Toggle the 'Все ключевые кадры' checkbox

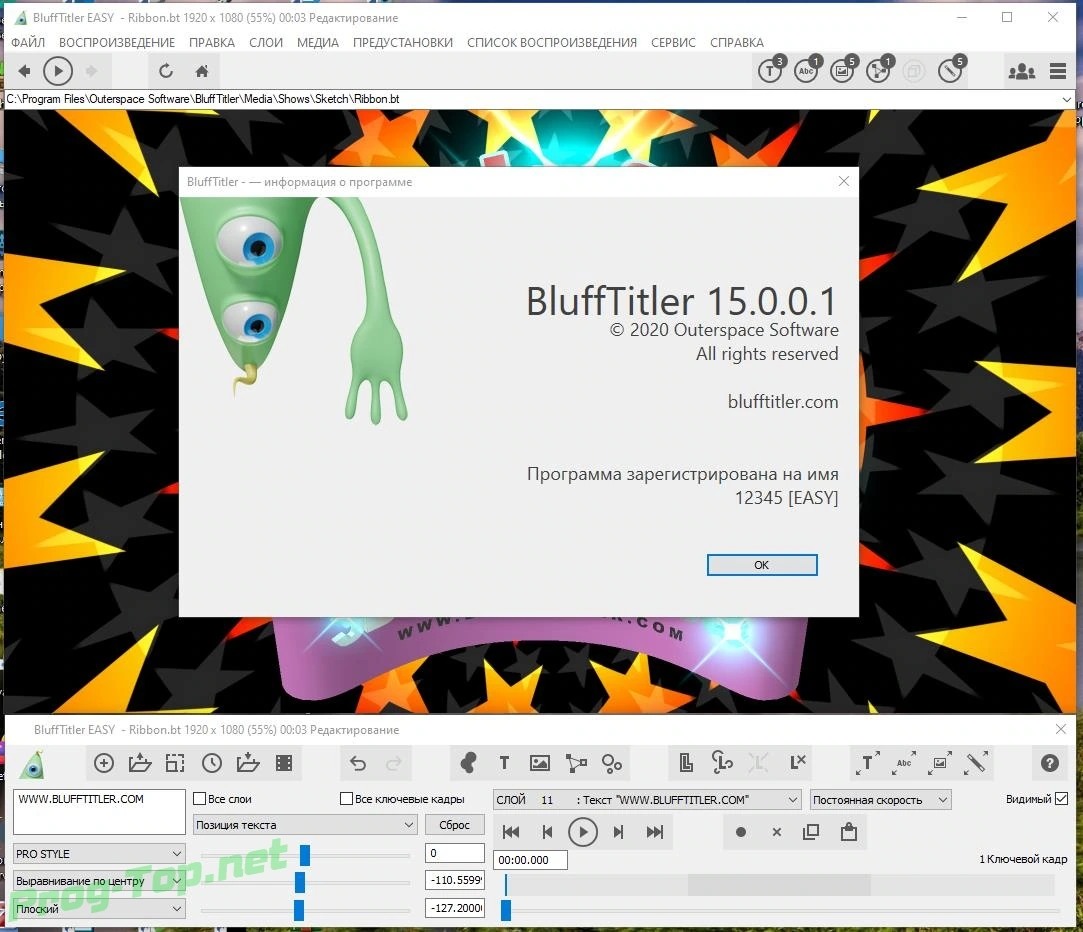tap(347, 799)
